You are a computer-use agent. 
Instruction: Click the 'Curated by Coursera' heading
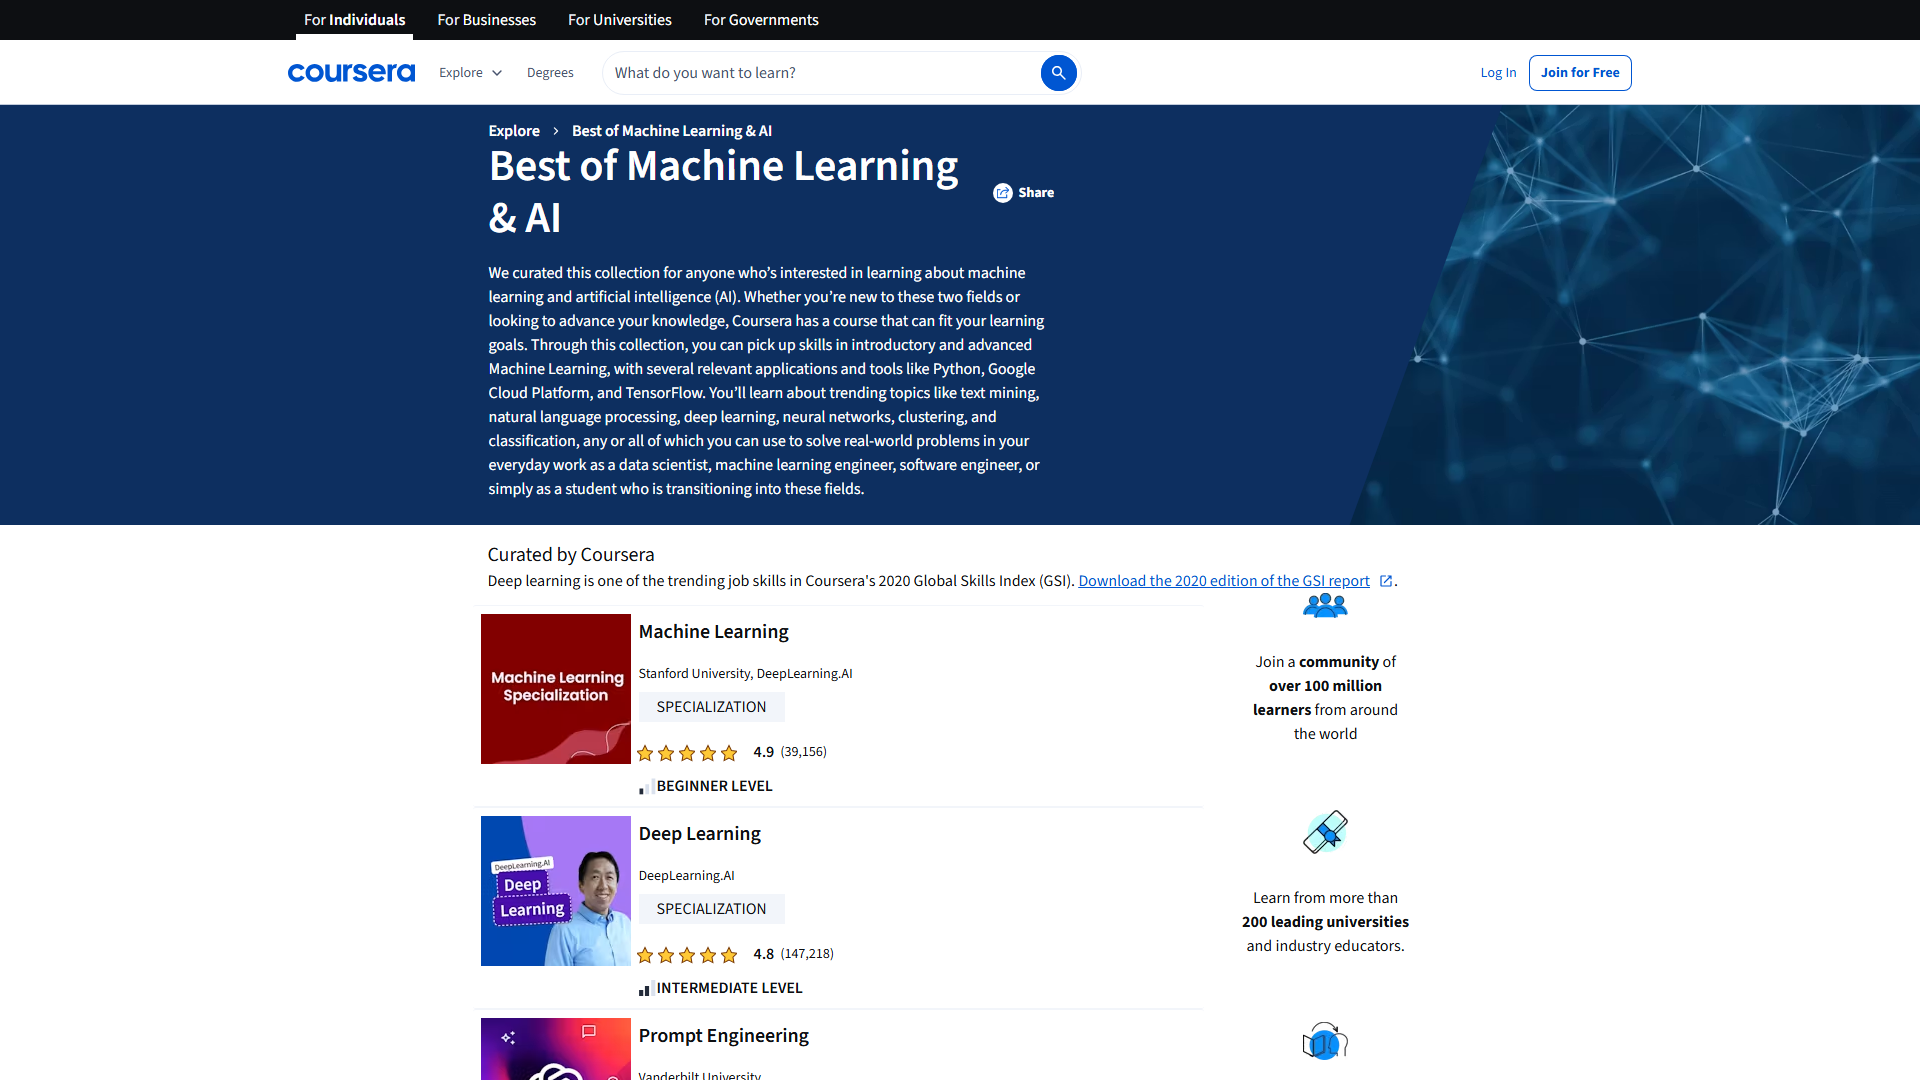[x=570, y=555]
